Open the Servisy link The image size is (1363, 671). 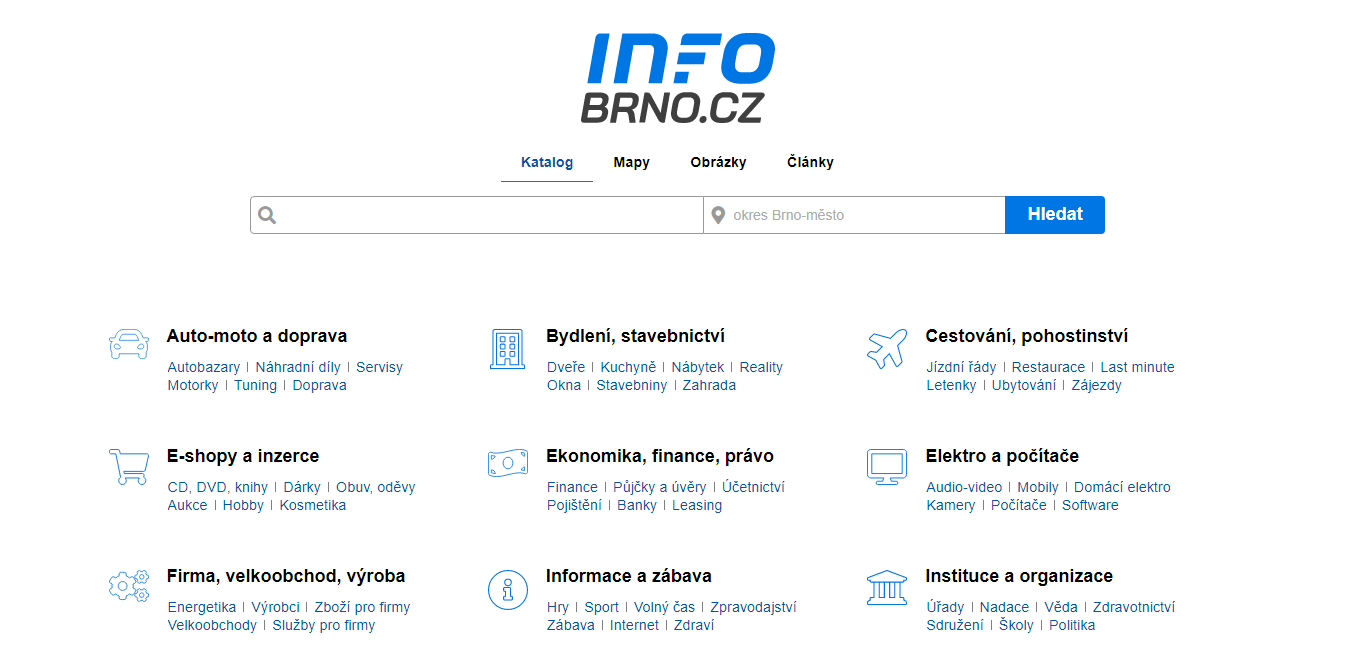click(x=380, y=367)
